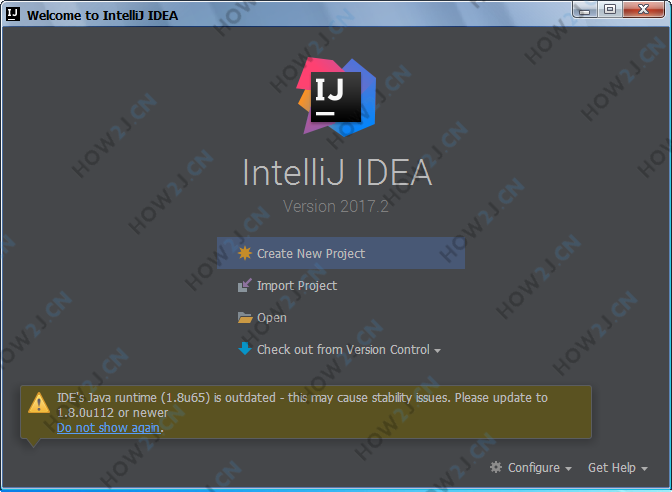This screenshot has width=672, height=492.
Task: Click the IntelliJ IDEA logo in center
Action: pos(336,97)
